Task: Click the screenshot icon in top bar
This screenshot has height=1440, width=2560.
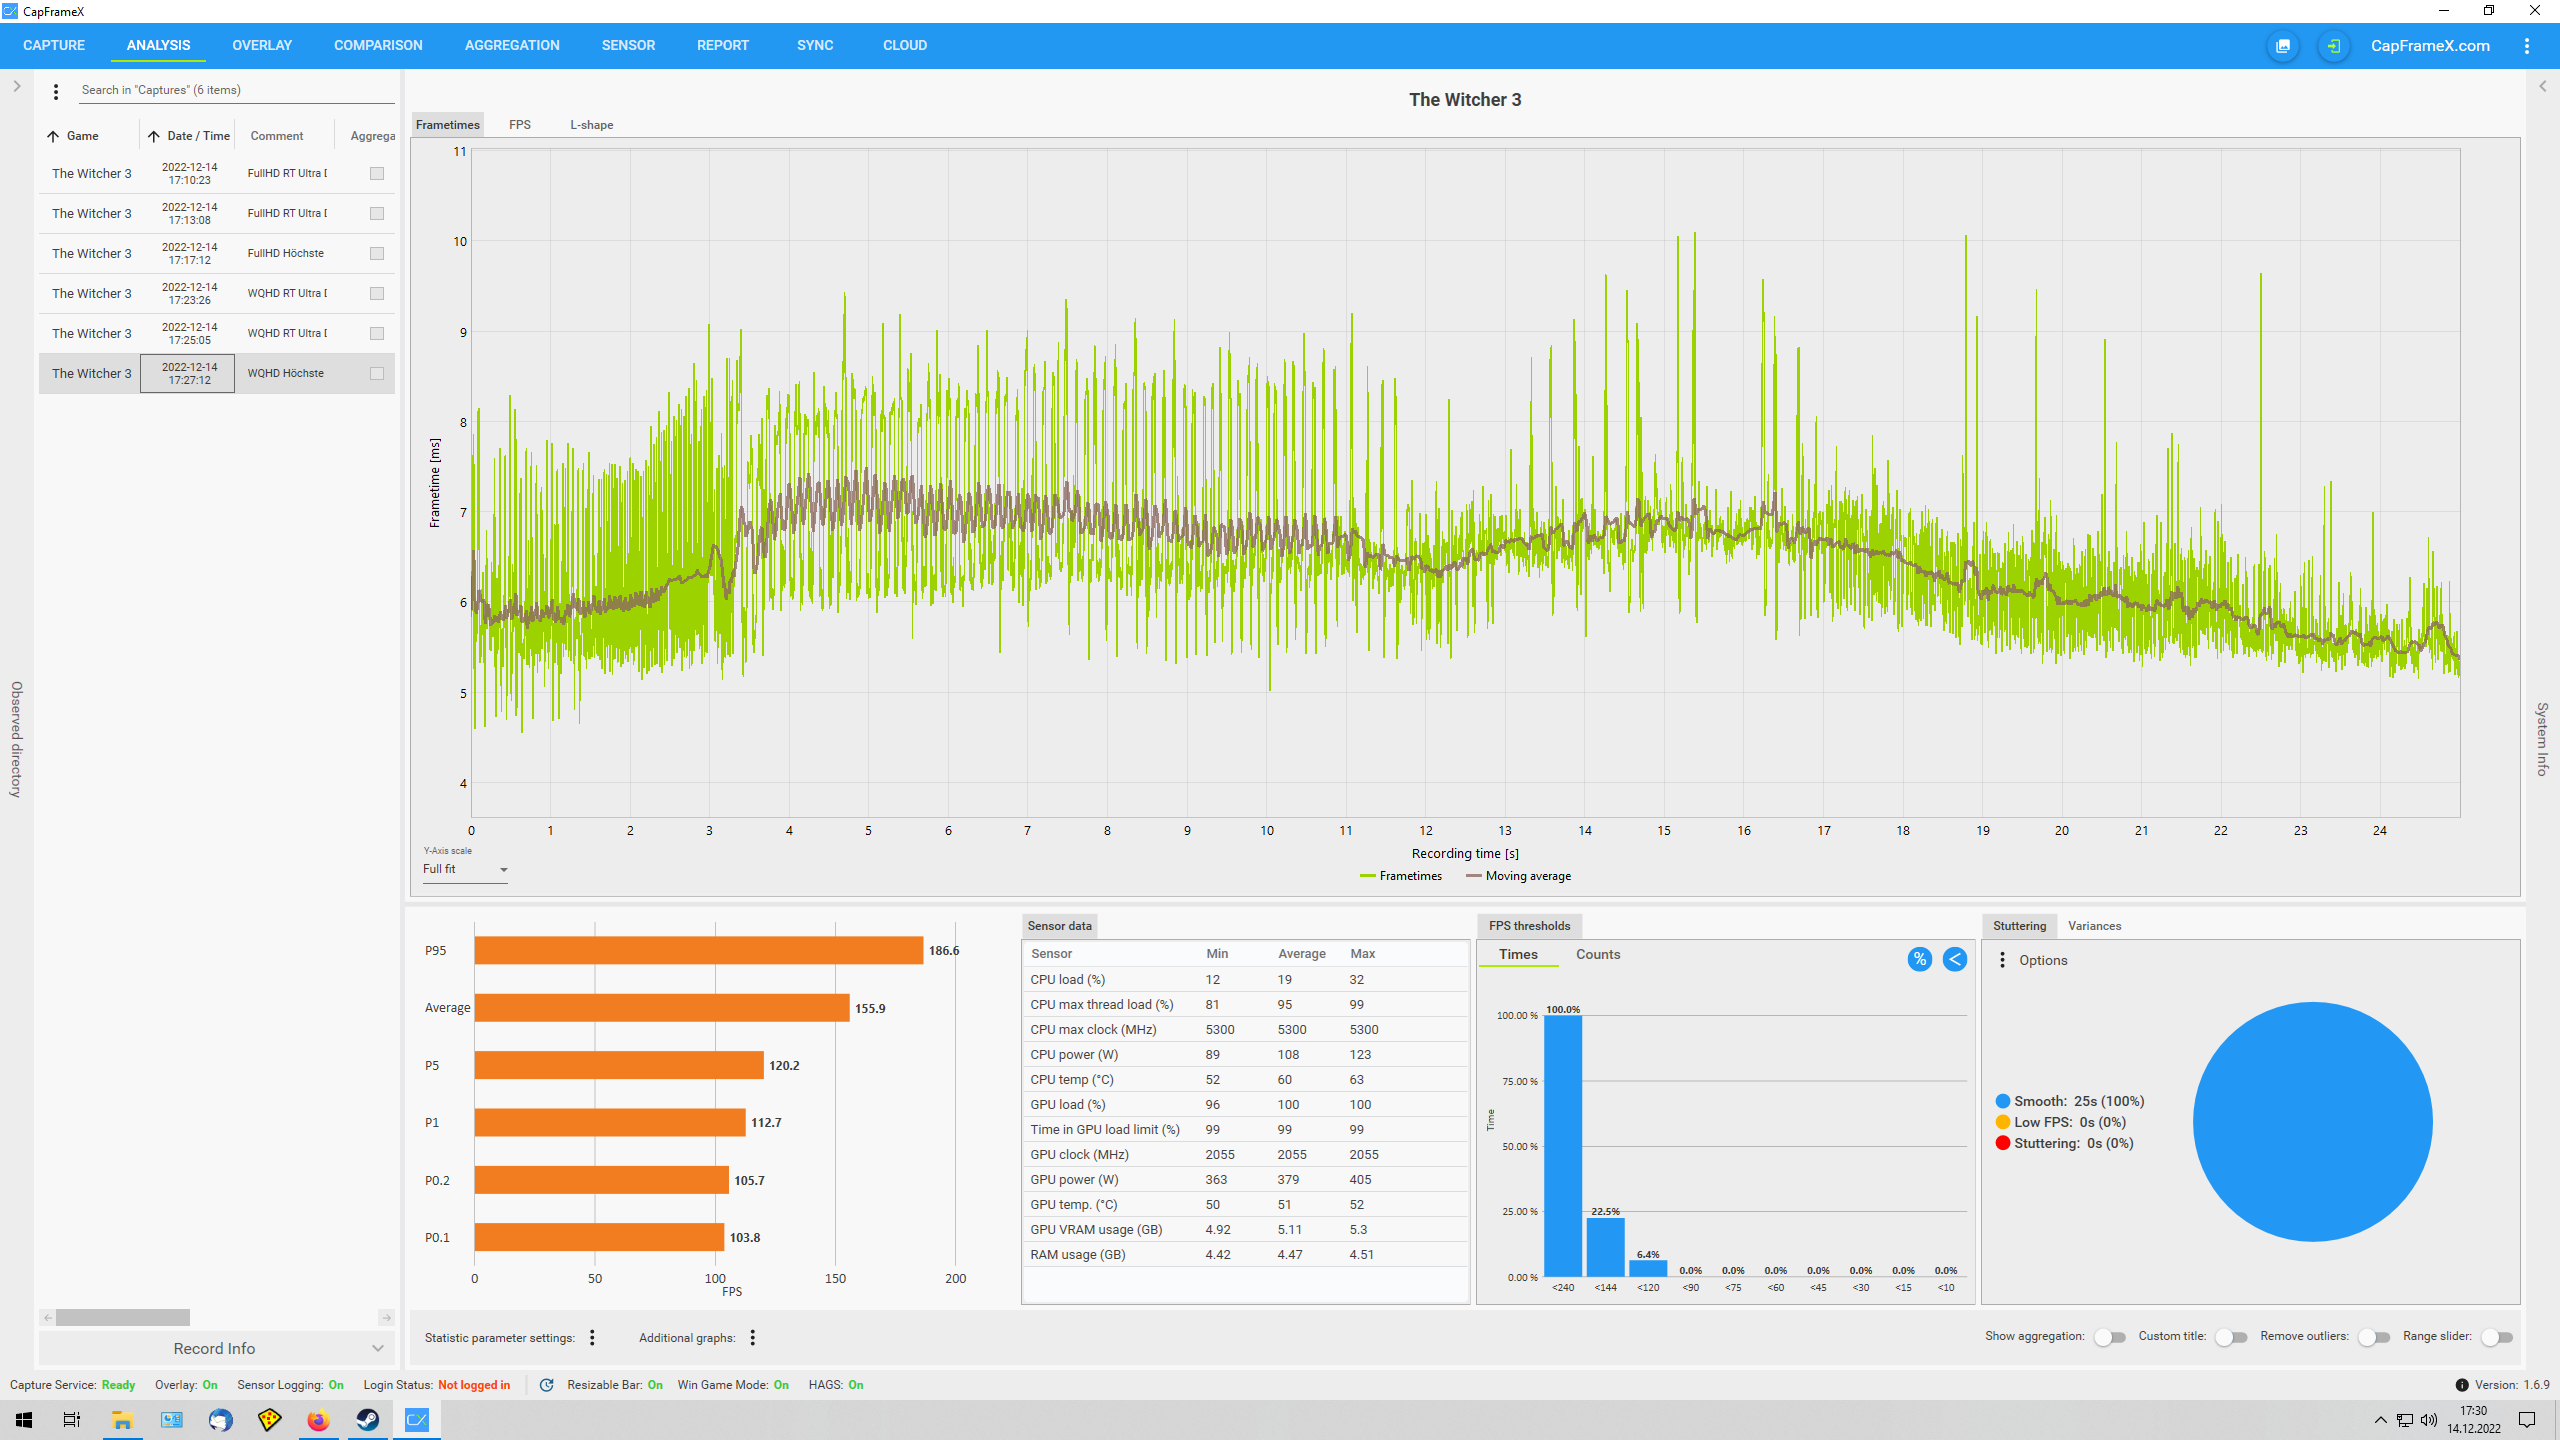Action: pos(2283,46)
